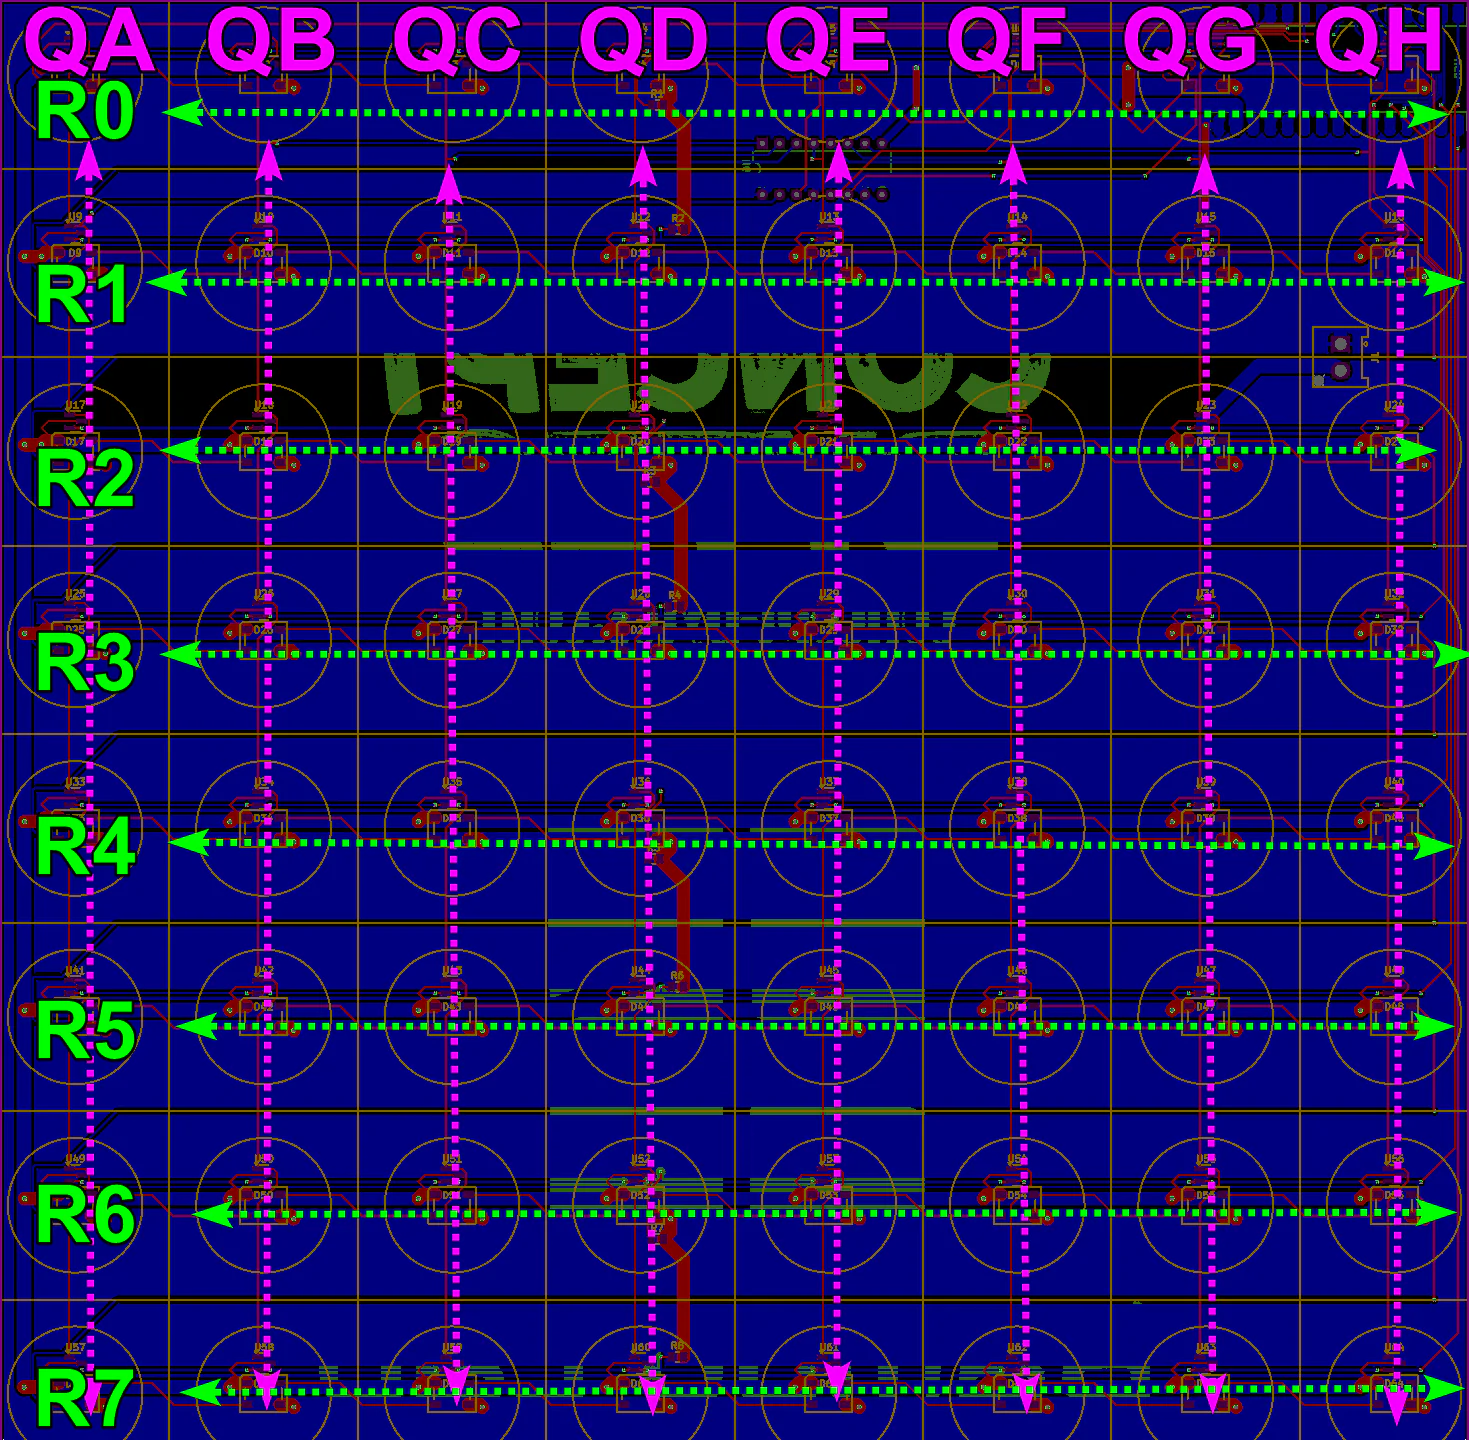Select the D15 LED footprint
The width and height of the screenshot is (1469, 1440).
click(1206, 262)
